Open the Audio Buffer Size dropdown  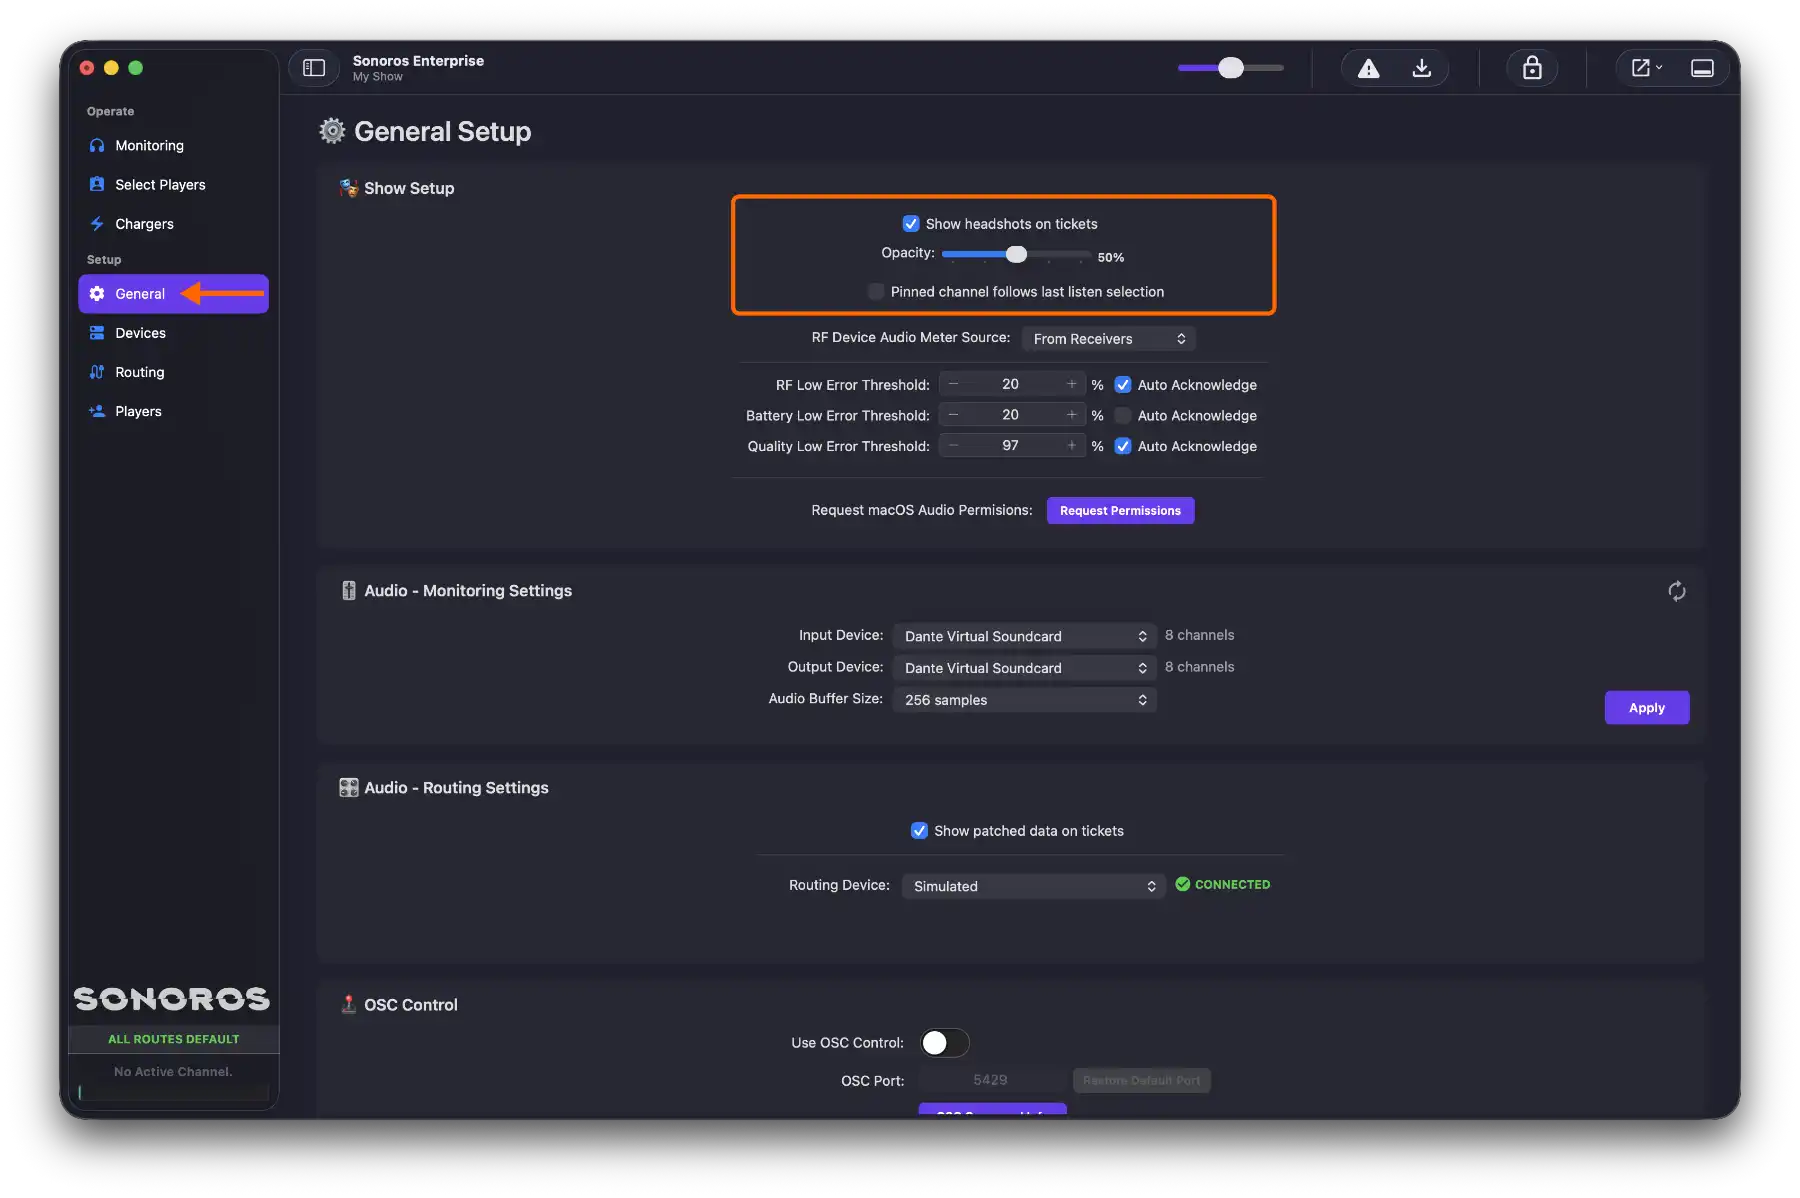tap(1025, 700)
